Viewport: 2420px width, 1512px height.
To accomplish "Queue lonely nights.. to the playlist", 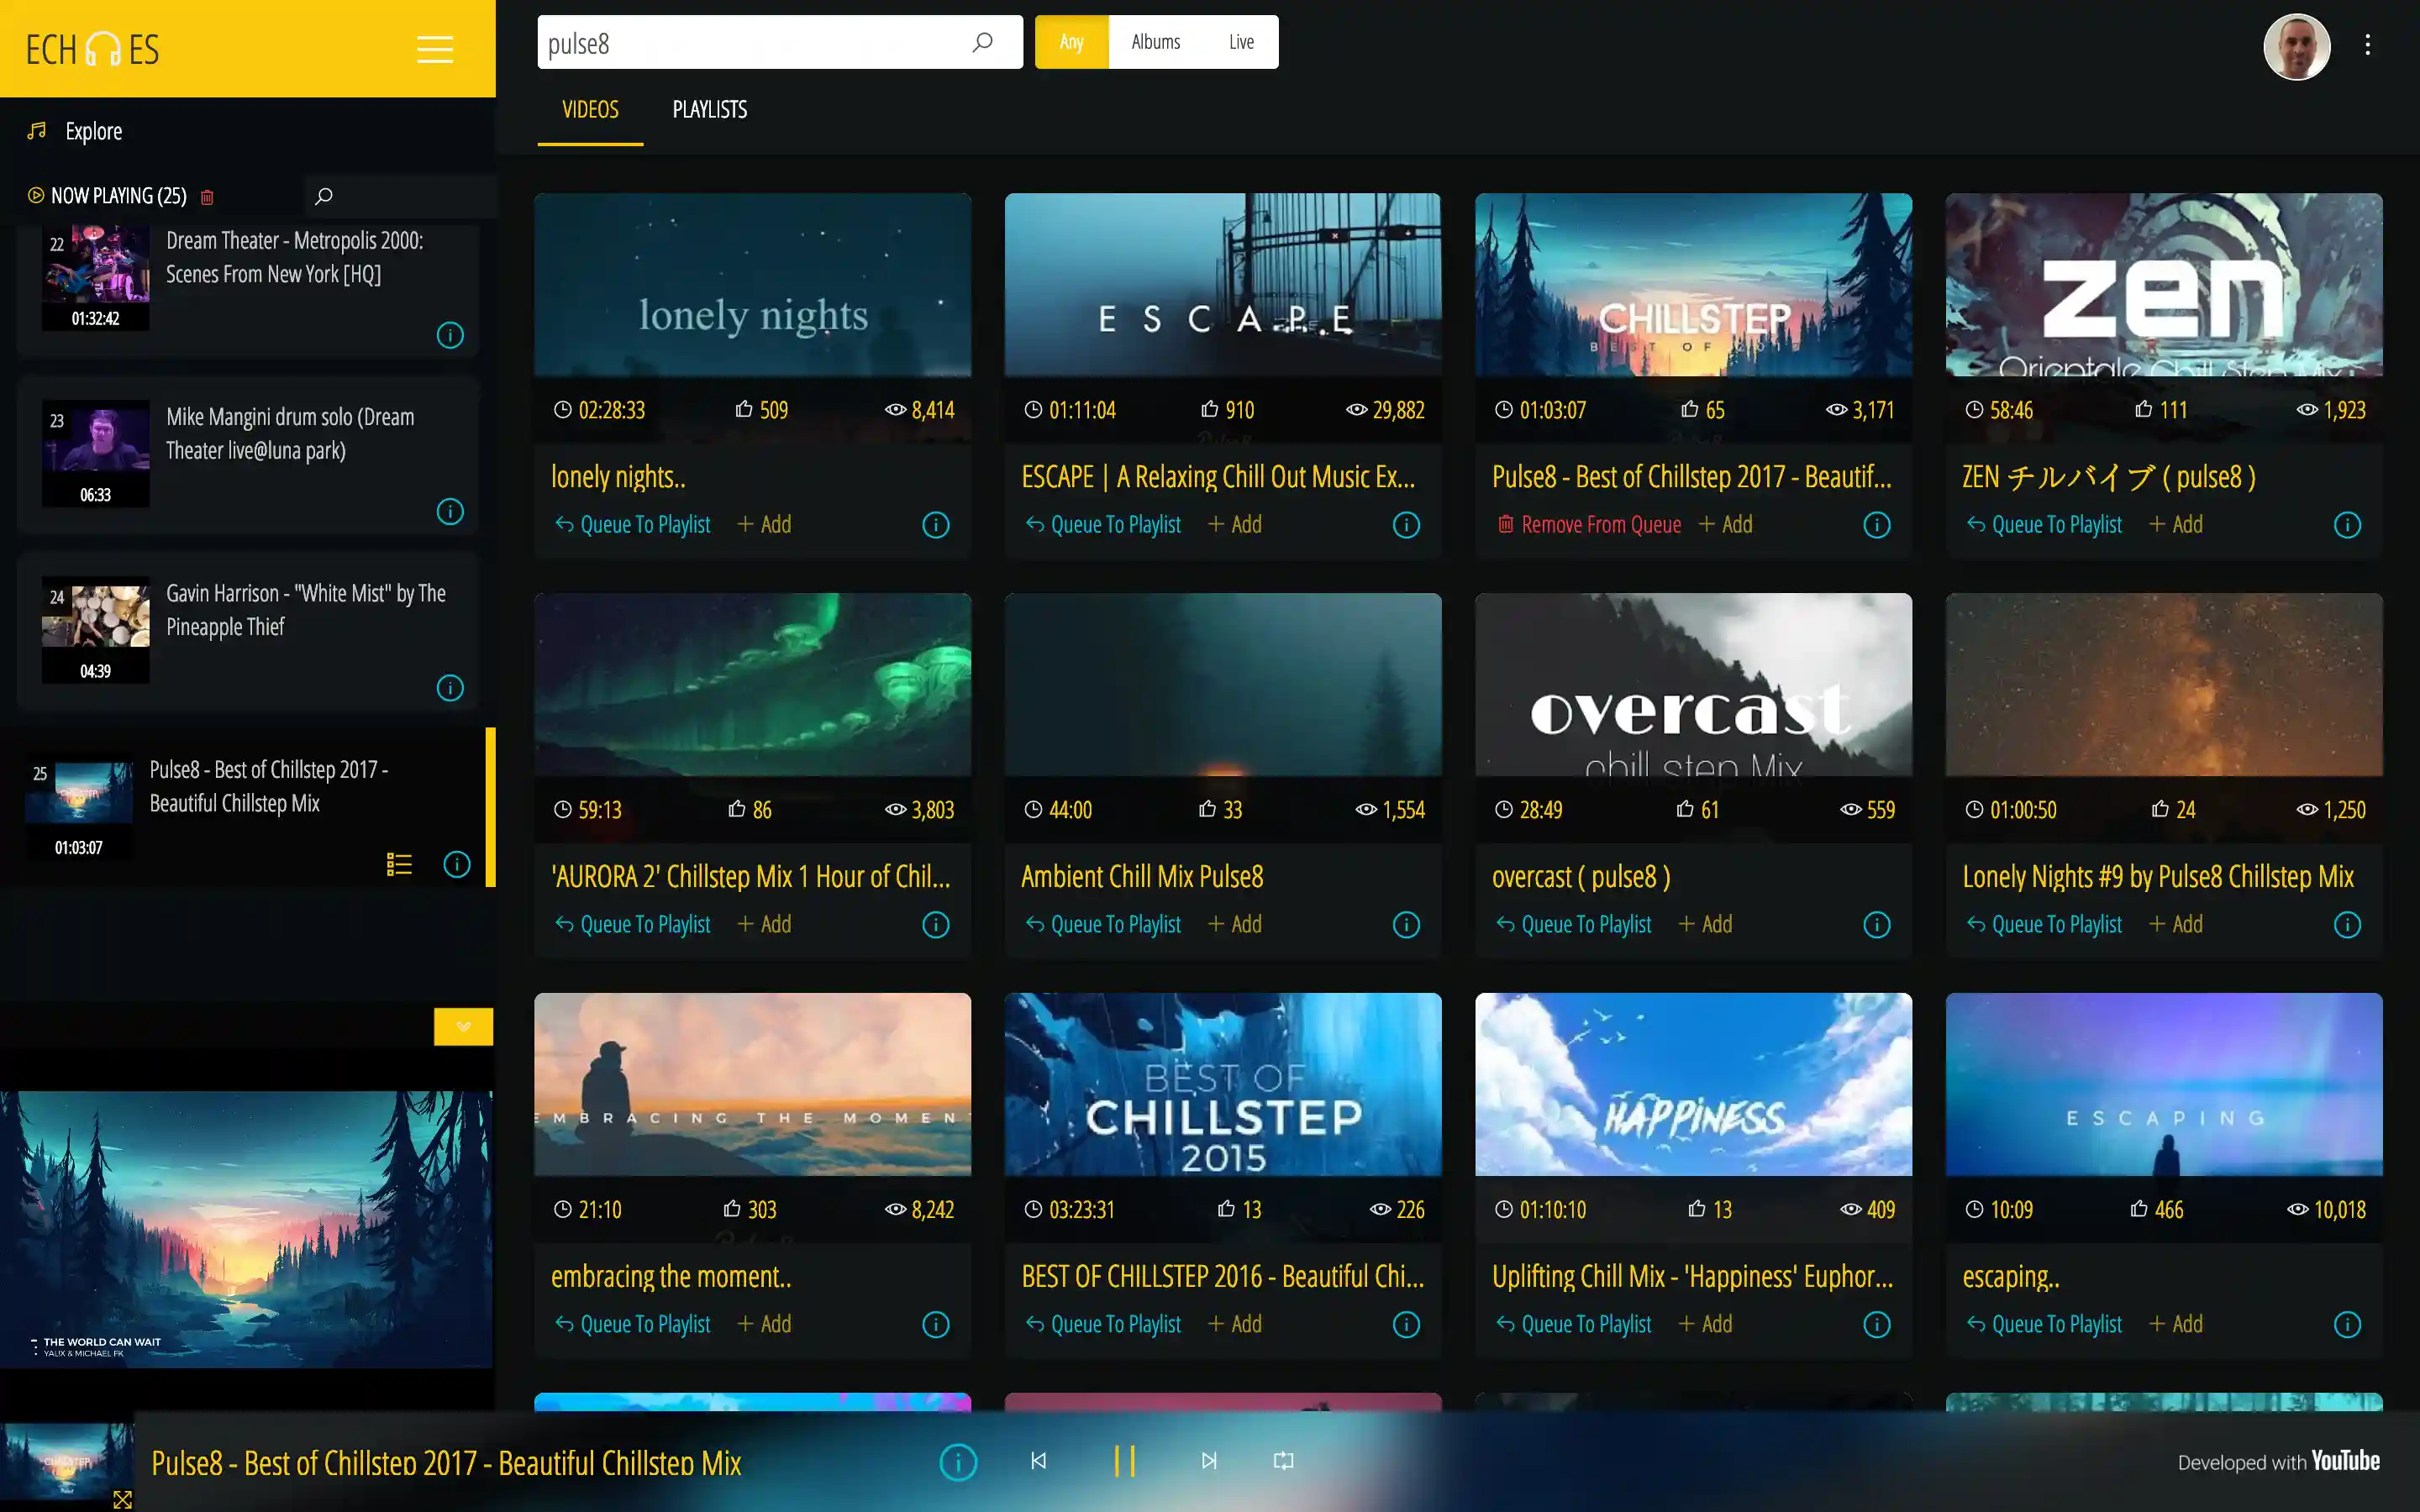I will [633, 525].
